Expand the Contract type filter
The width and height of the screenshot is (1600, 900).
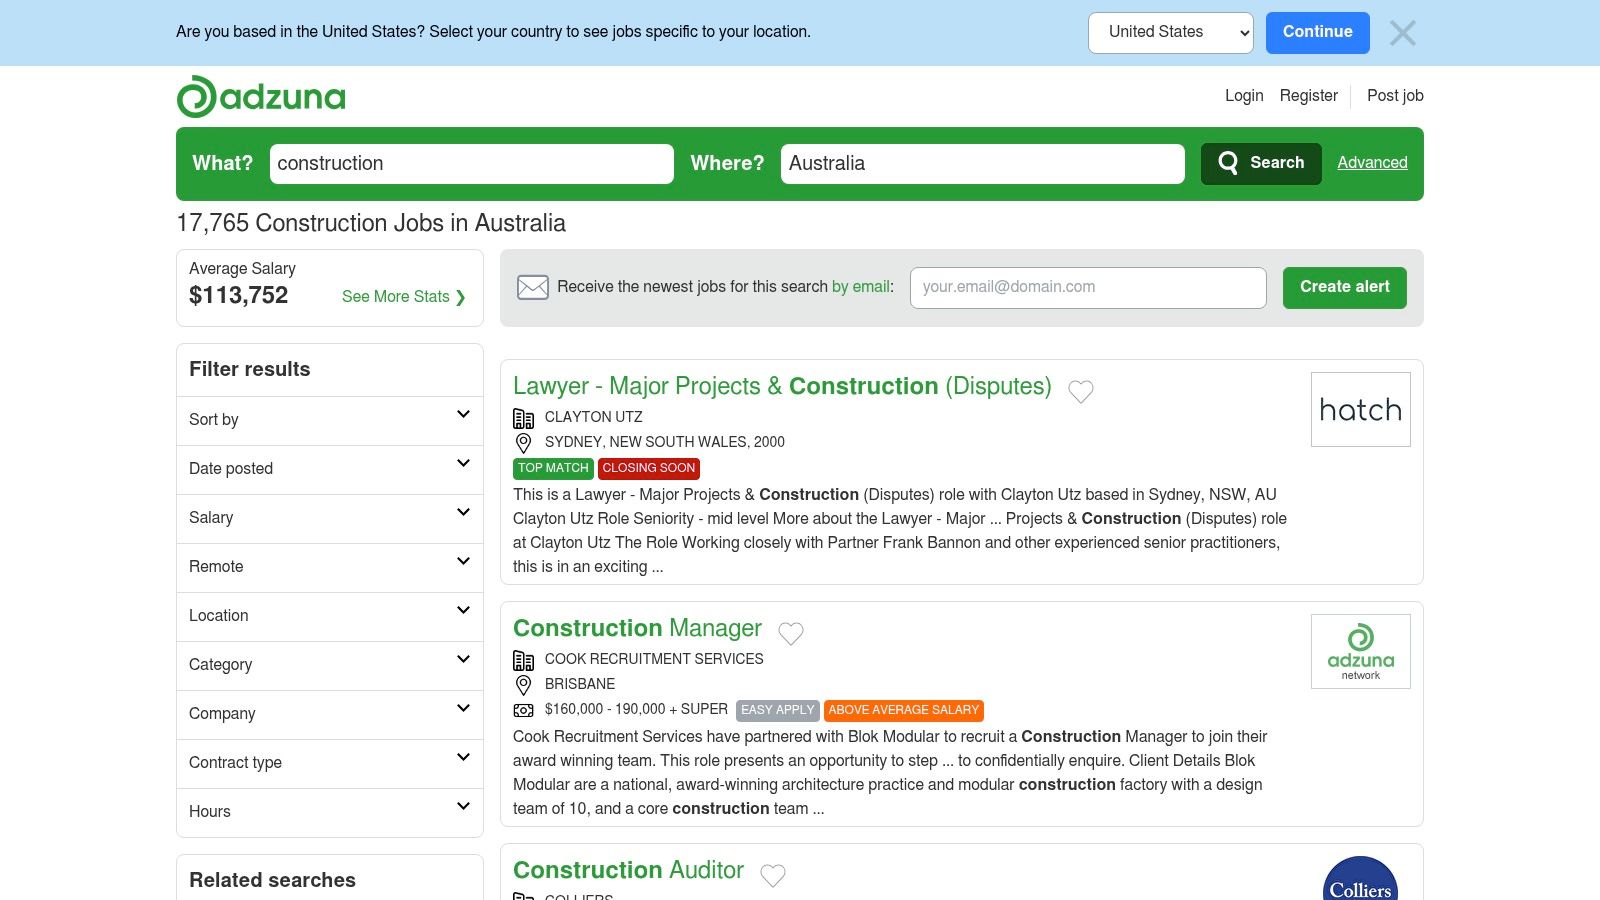pyautogui.click(x=329, y=763)
